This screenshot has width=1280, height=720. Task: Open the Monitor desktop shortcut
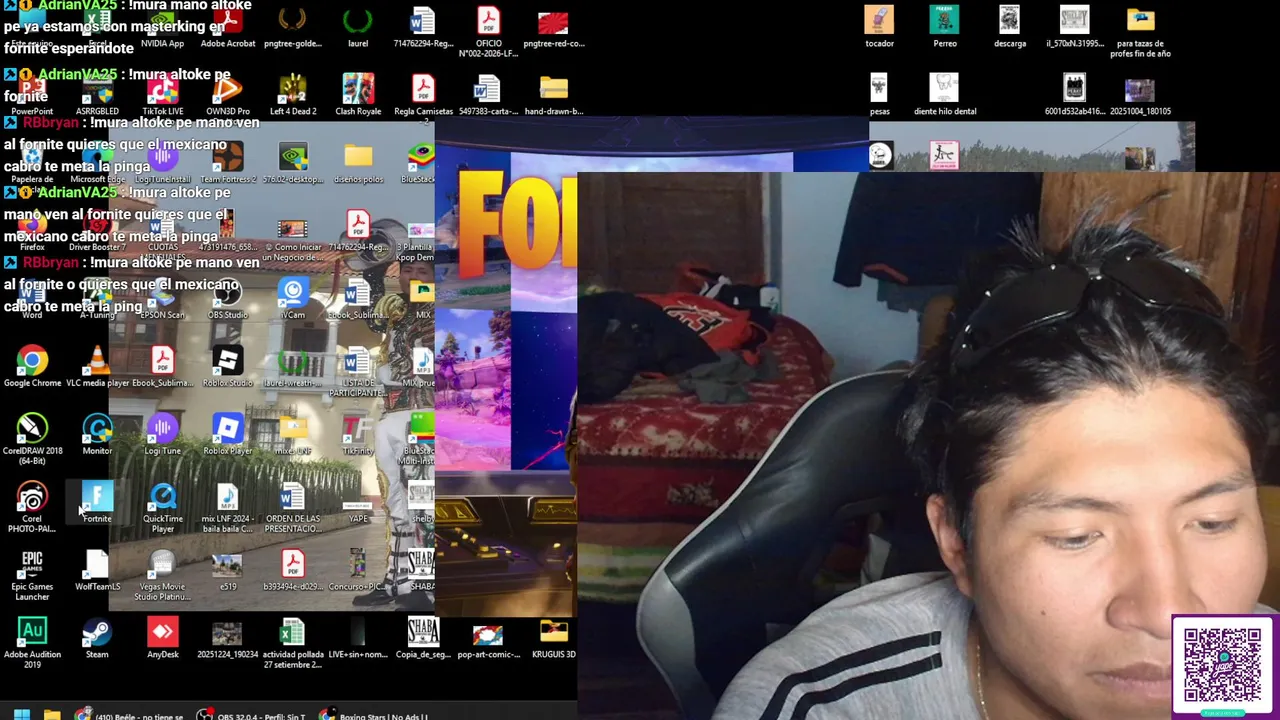point(97,435)
